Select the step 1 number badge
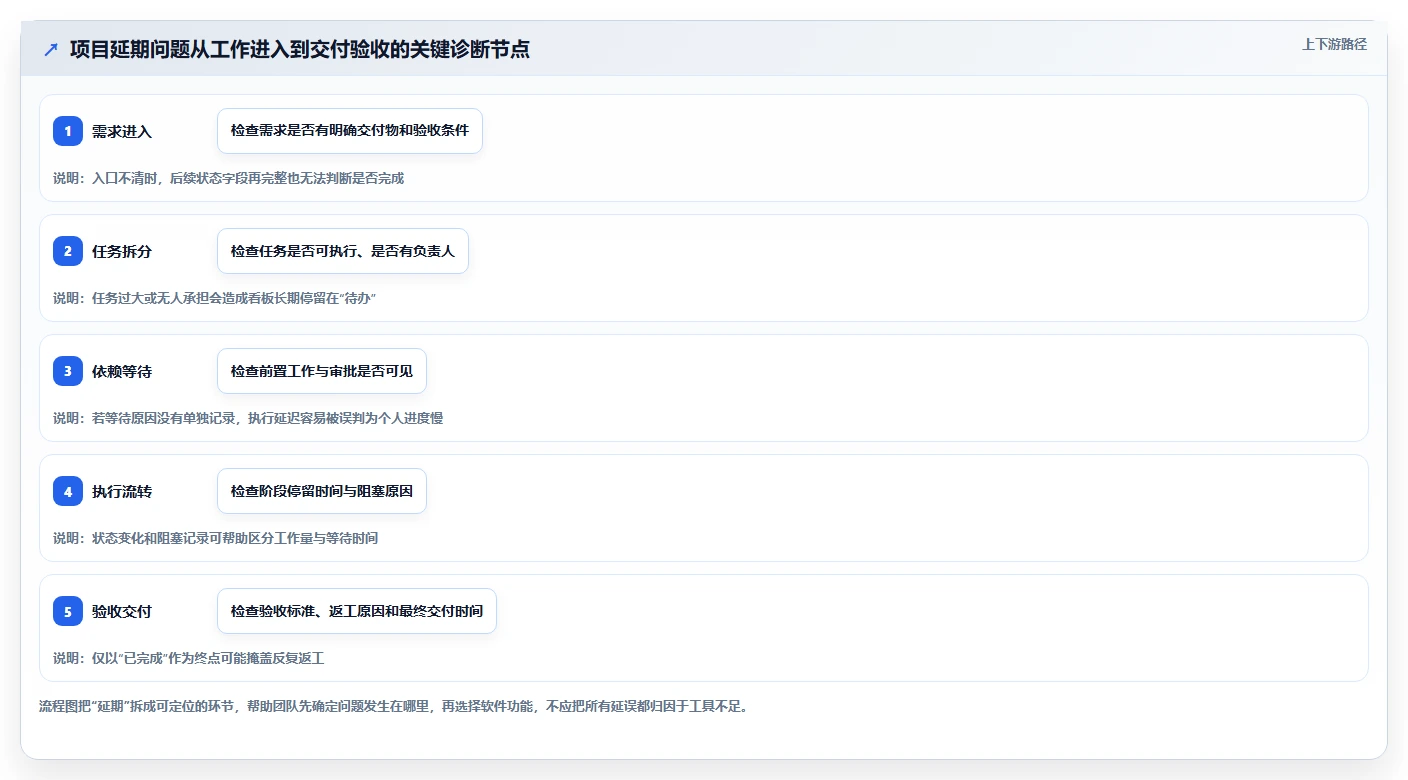The image size is (1408, 780). click(68, 131)
